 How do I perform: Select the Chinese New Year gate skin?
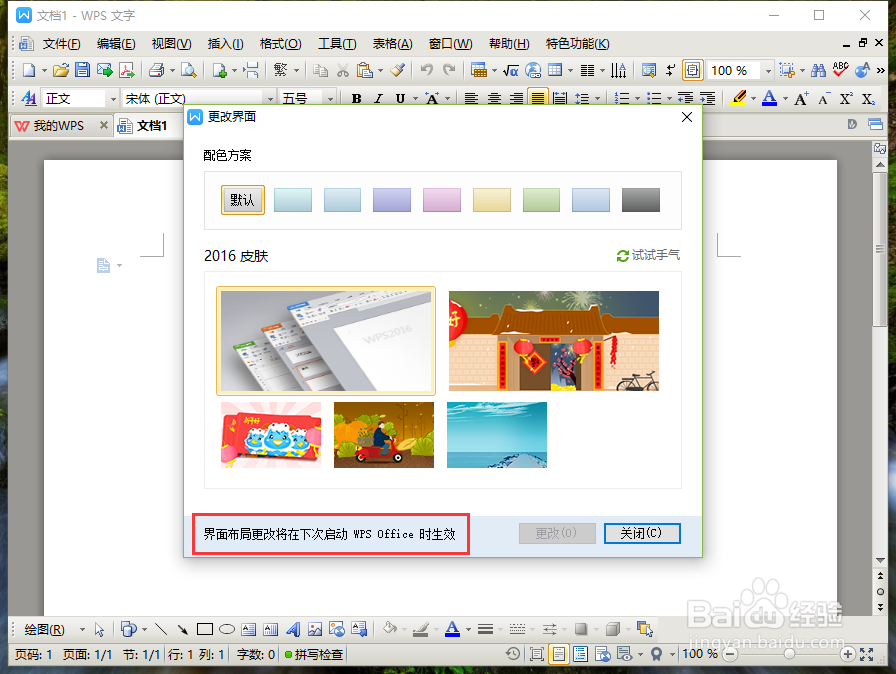point(554,341)
